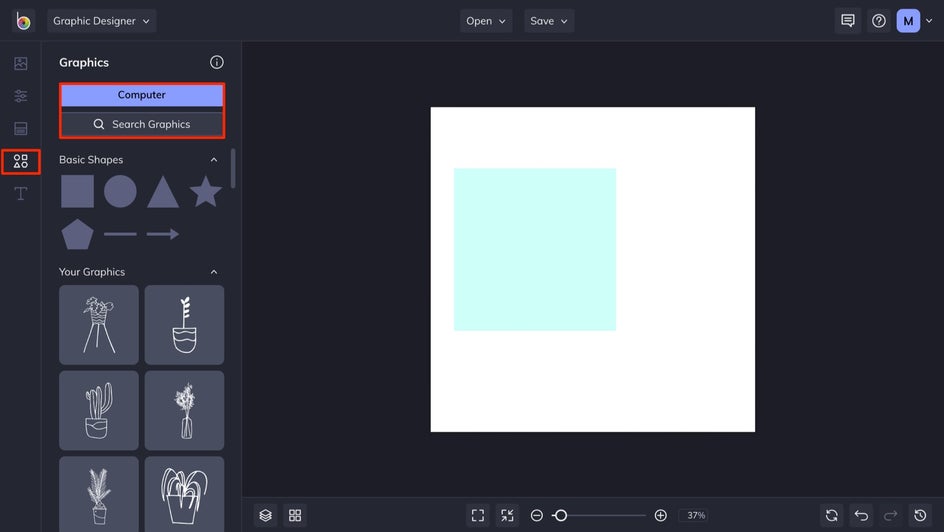The height and width of the screenshot is (532, 944).
Task: Click the Search Graphics button
Action: 142,125
